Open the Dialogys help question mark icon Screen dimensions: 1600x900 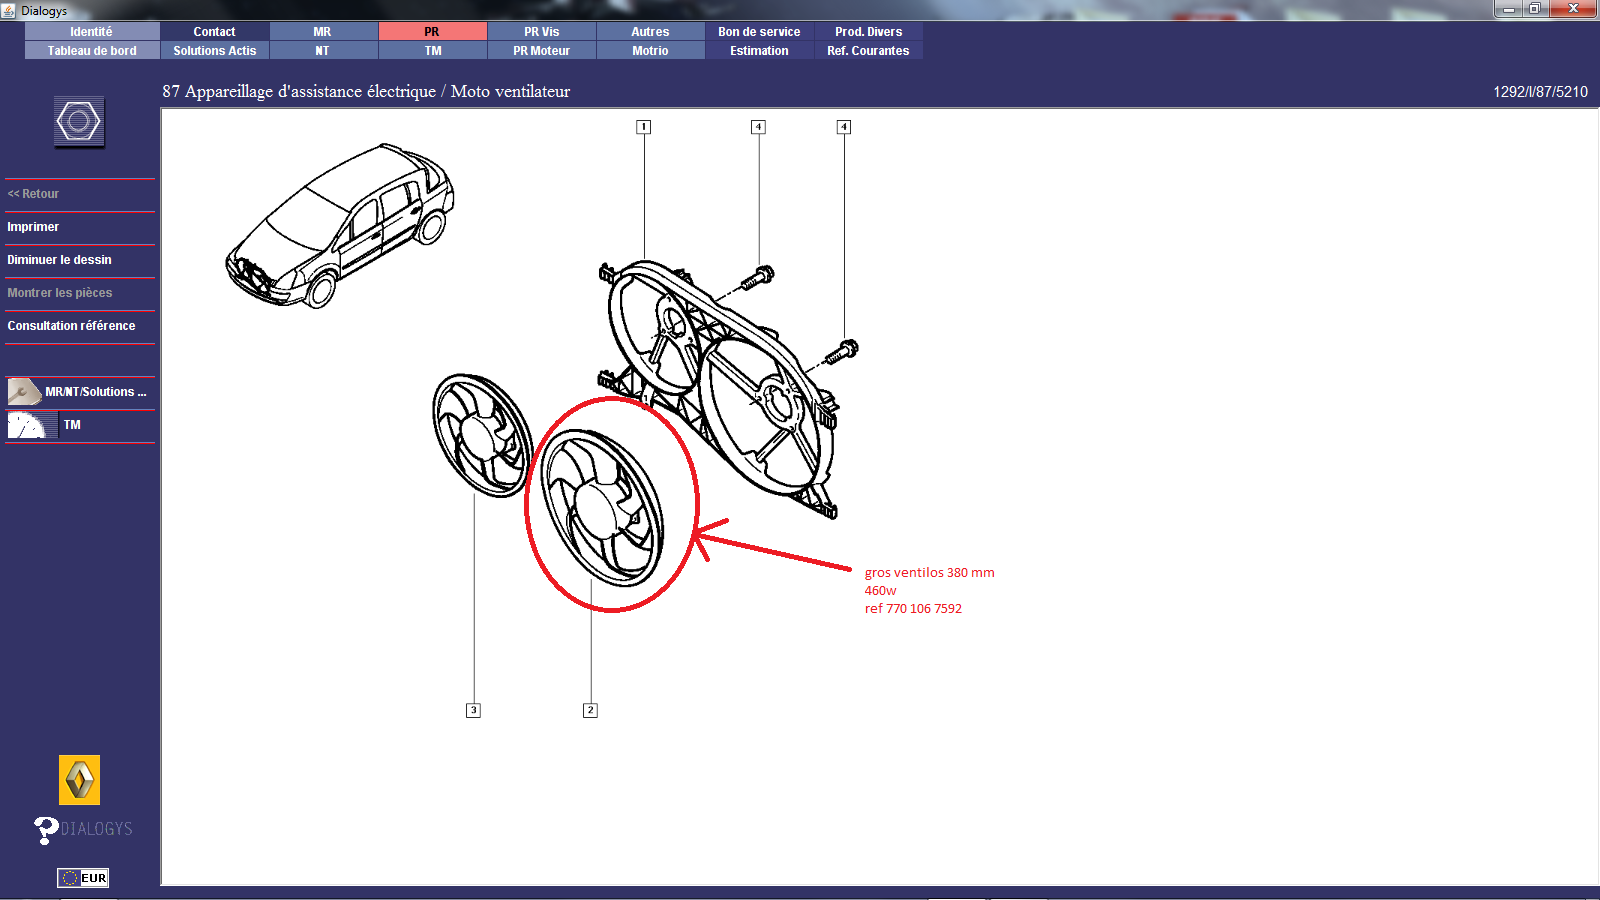[x=46, y=829]
